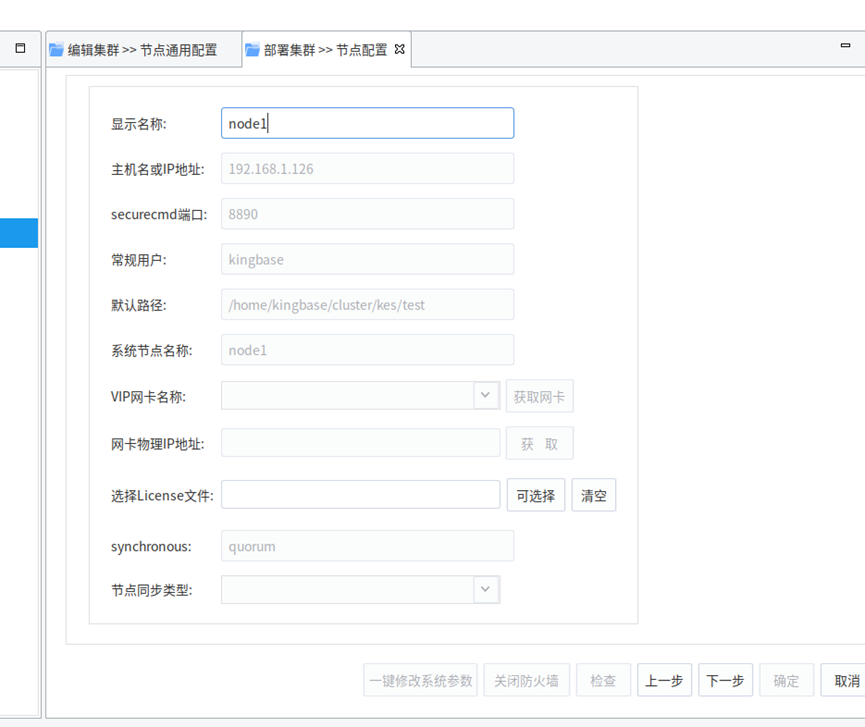This screenshot has height=727, width=865.
Task: Open the 节点同步类型 dropdown
Action: [485, 589]
